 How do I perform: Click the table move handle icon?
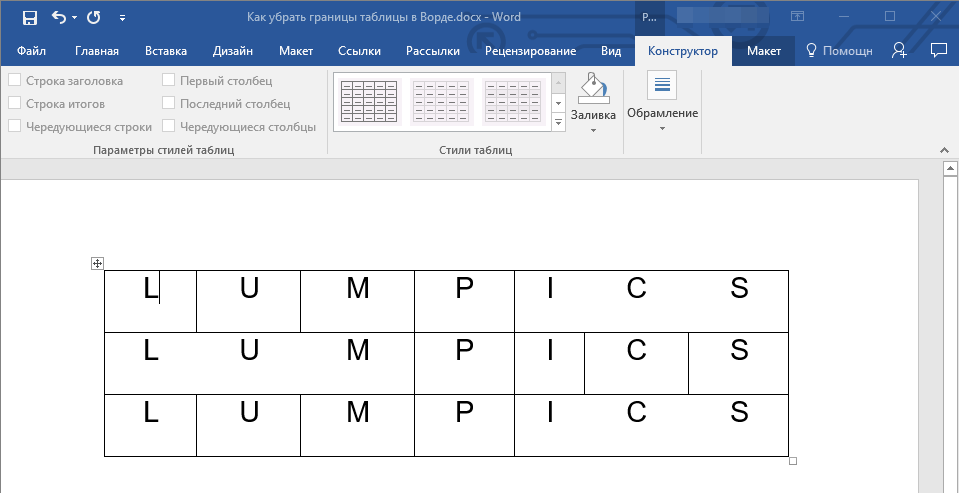coord(97,263)
